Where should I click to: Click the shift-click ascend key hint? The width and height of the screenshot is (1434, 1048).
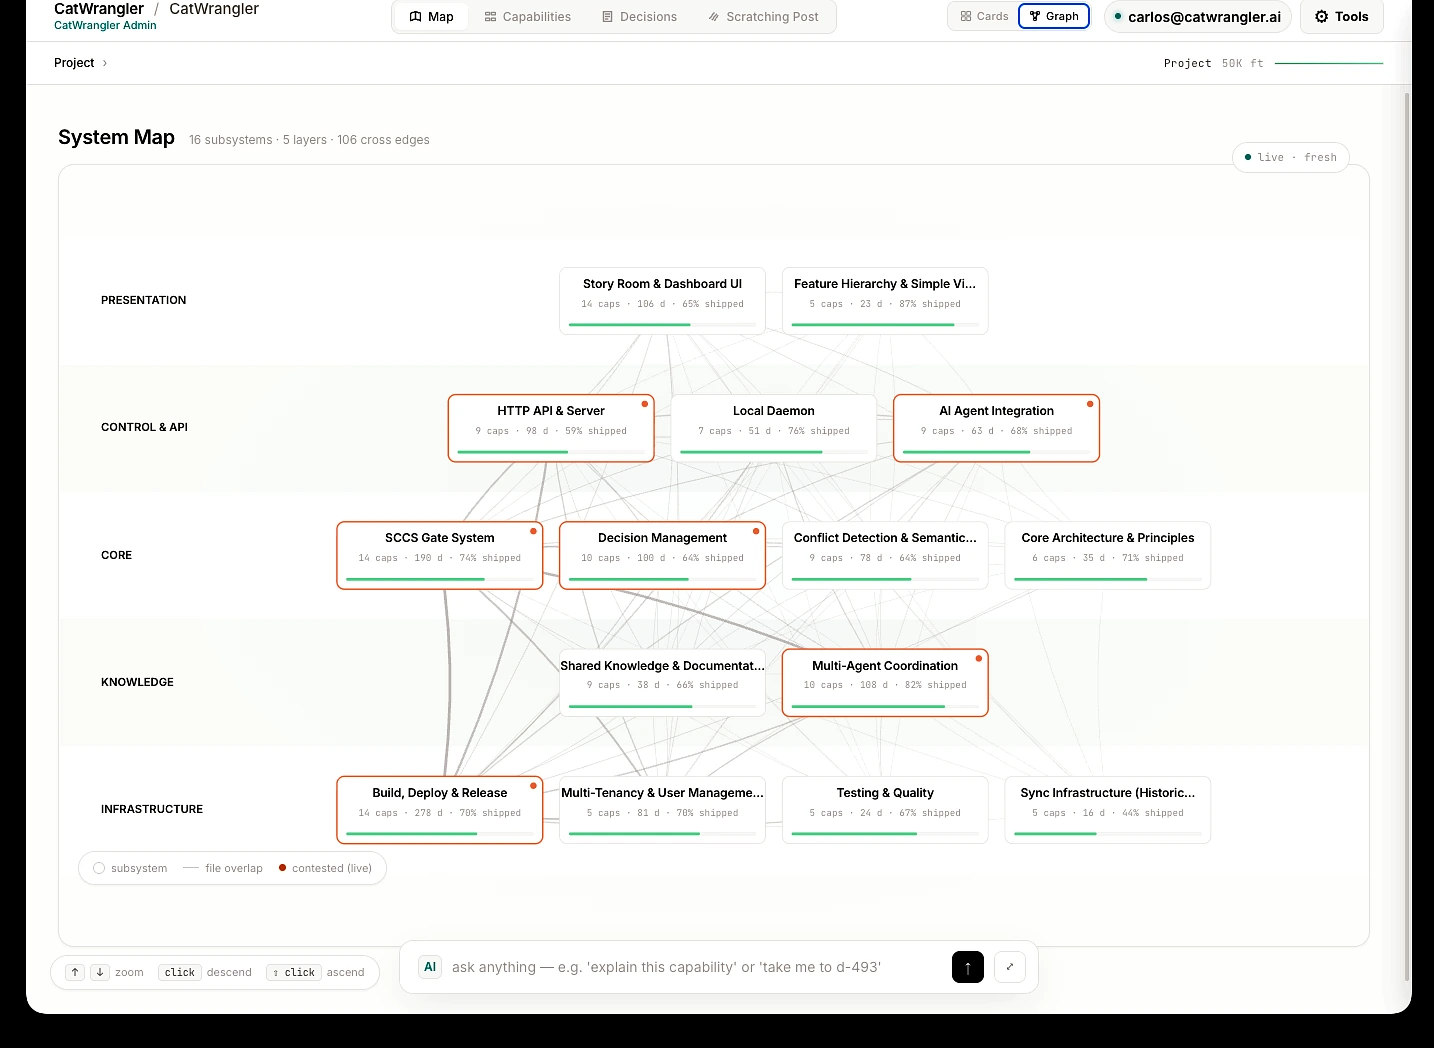click(x=294, y=972)
